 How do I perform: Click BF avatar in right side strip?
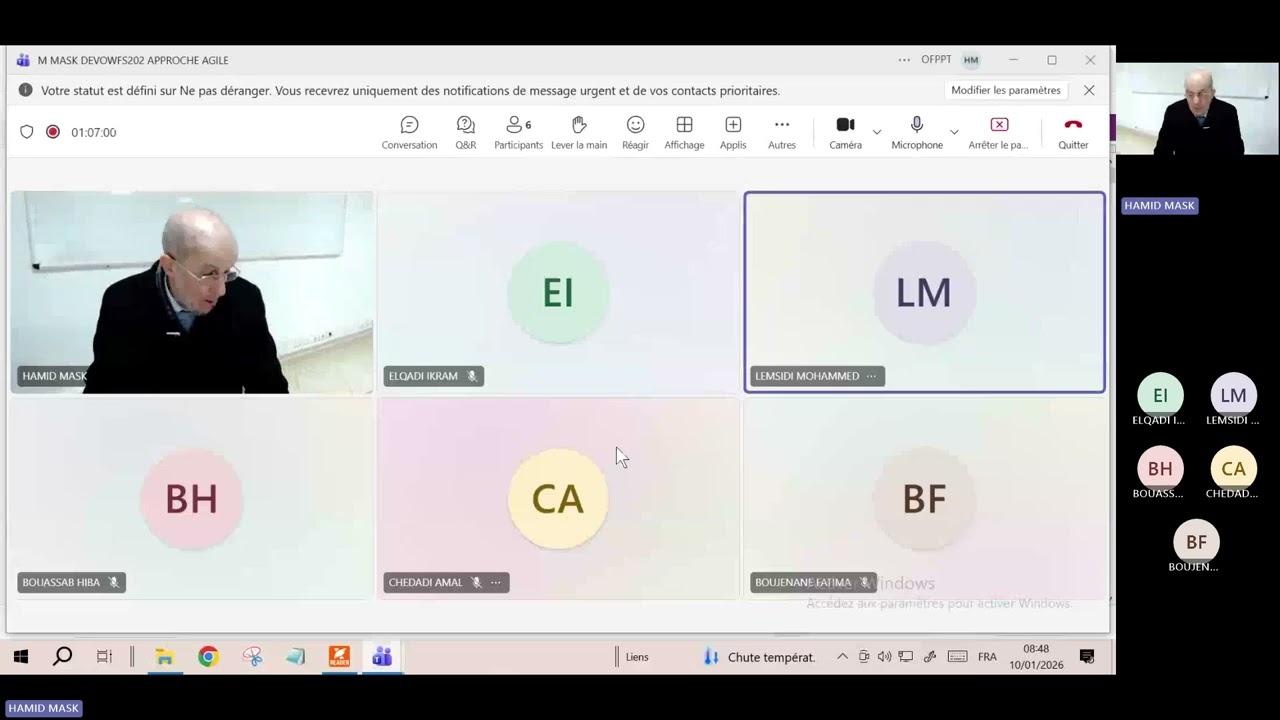coord(1196,542)
